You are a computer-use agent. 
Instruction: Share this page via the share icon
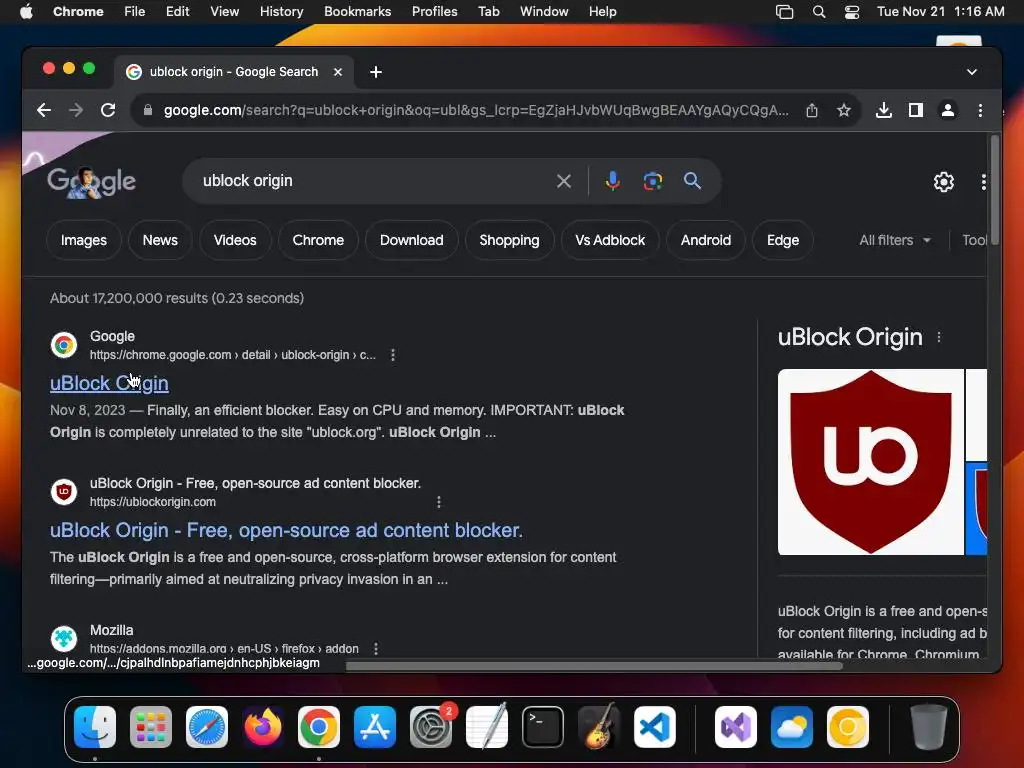[x=812, y=110]
